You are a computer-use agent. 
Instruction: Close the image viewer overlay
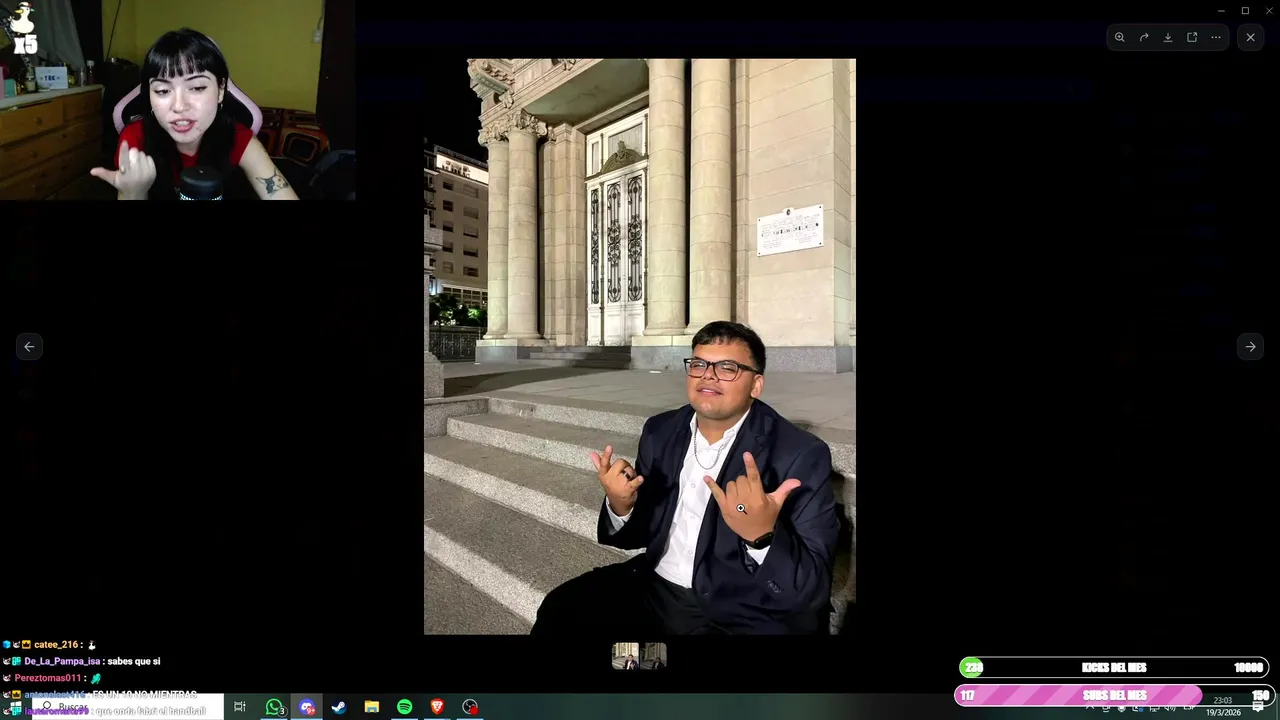(1250, 37)
